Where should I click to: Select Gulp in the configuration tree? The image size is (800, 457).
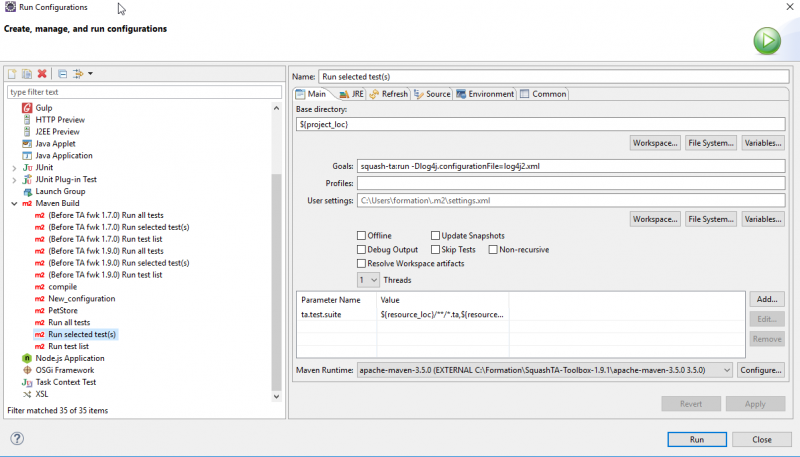(x=43, y=107)
